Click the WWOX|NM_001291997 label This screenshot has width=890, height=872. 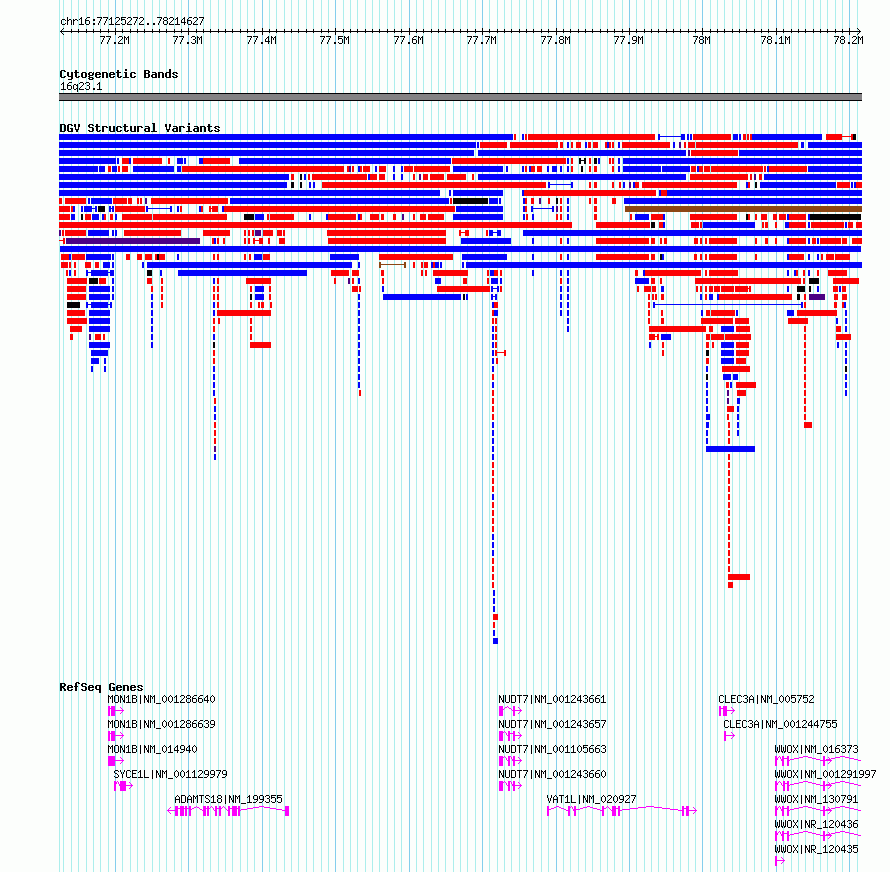pos(825,774)
